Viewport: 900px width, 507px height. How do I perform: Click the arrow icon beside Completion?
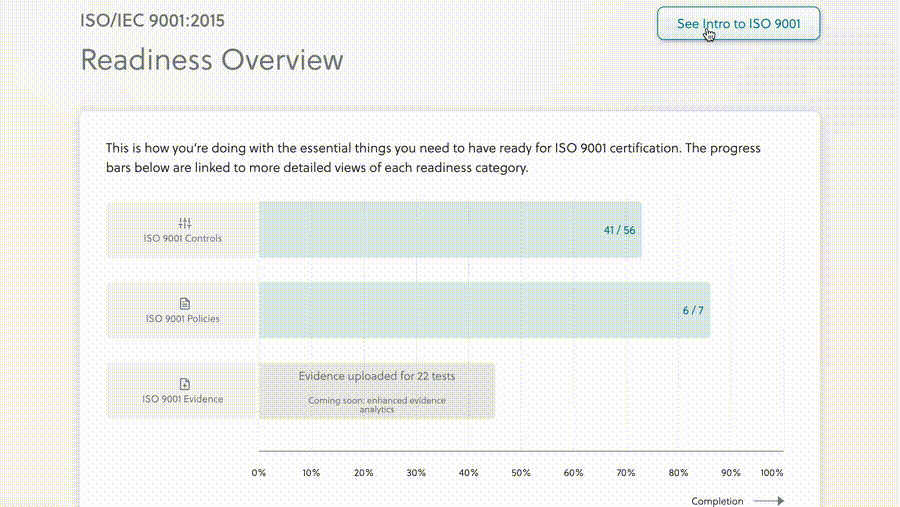(768, 501)
